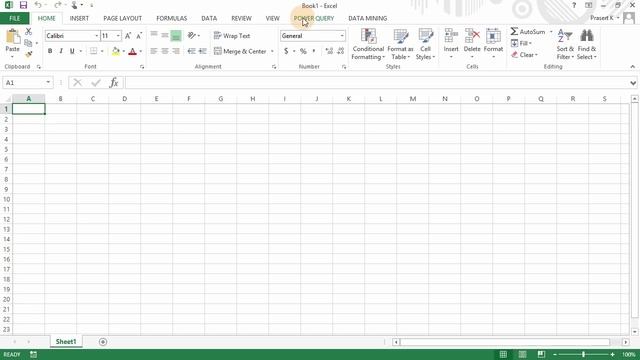Click the Increase Indent icon
640x360 pixels.
pos(202,51)
